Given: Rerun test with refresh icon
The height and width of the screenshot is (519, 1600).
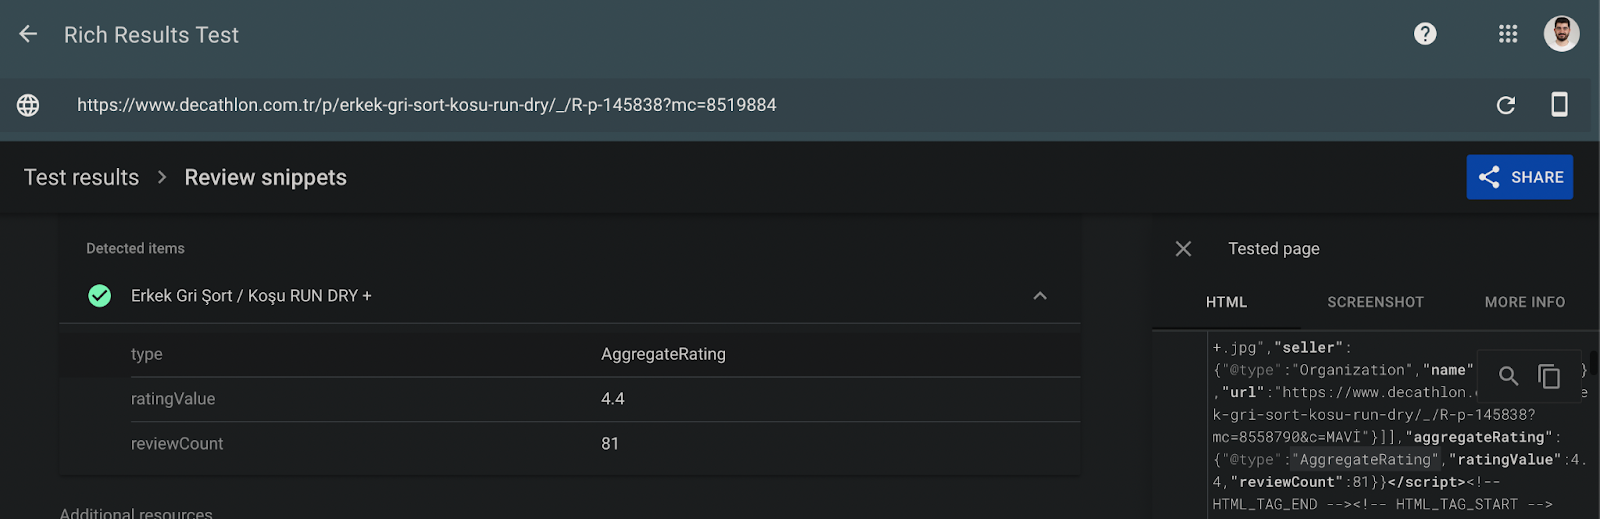Looking at the screenshot, I should click(1506, 105).
